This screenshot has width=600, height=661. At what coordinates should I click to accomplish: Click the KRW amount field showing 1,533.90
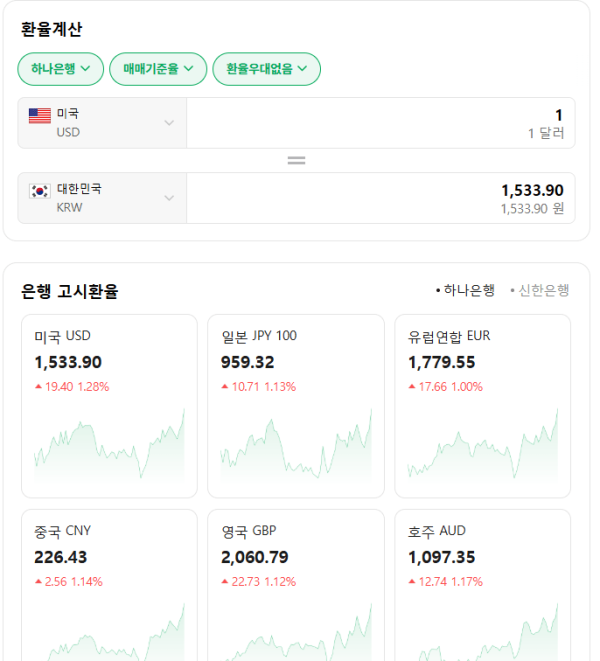381,198
